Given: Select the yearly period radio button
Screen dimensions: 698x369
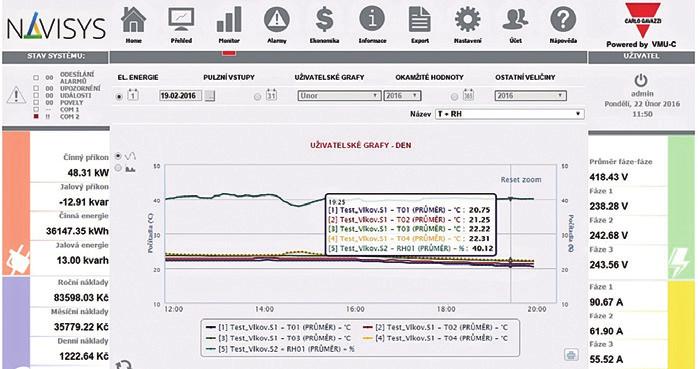Looking at the screenshot, I should pos(454,97).
